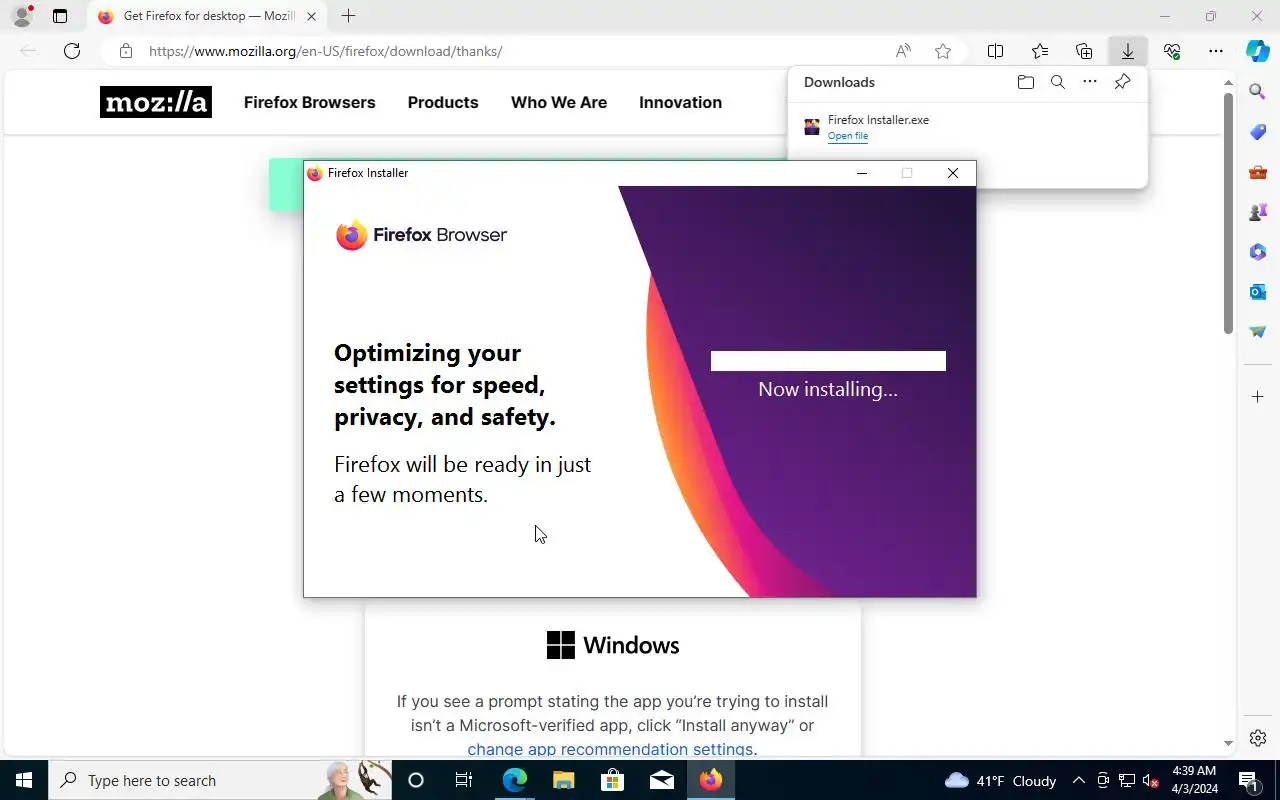Show hidden tray icons chevron
Screen dimensions: 1280x800
[1078, 780]
